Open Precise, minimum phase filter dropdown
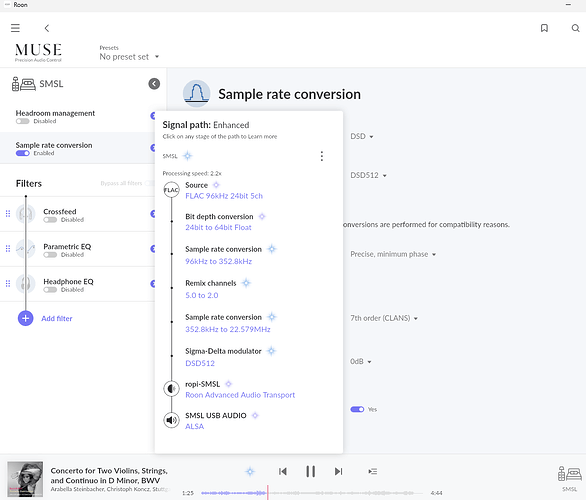 393,254
